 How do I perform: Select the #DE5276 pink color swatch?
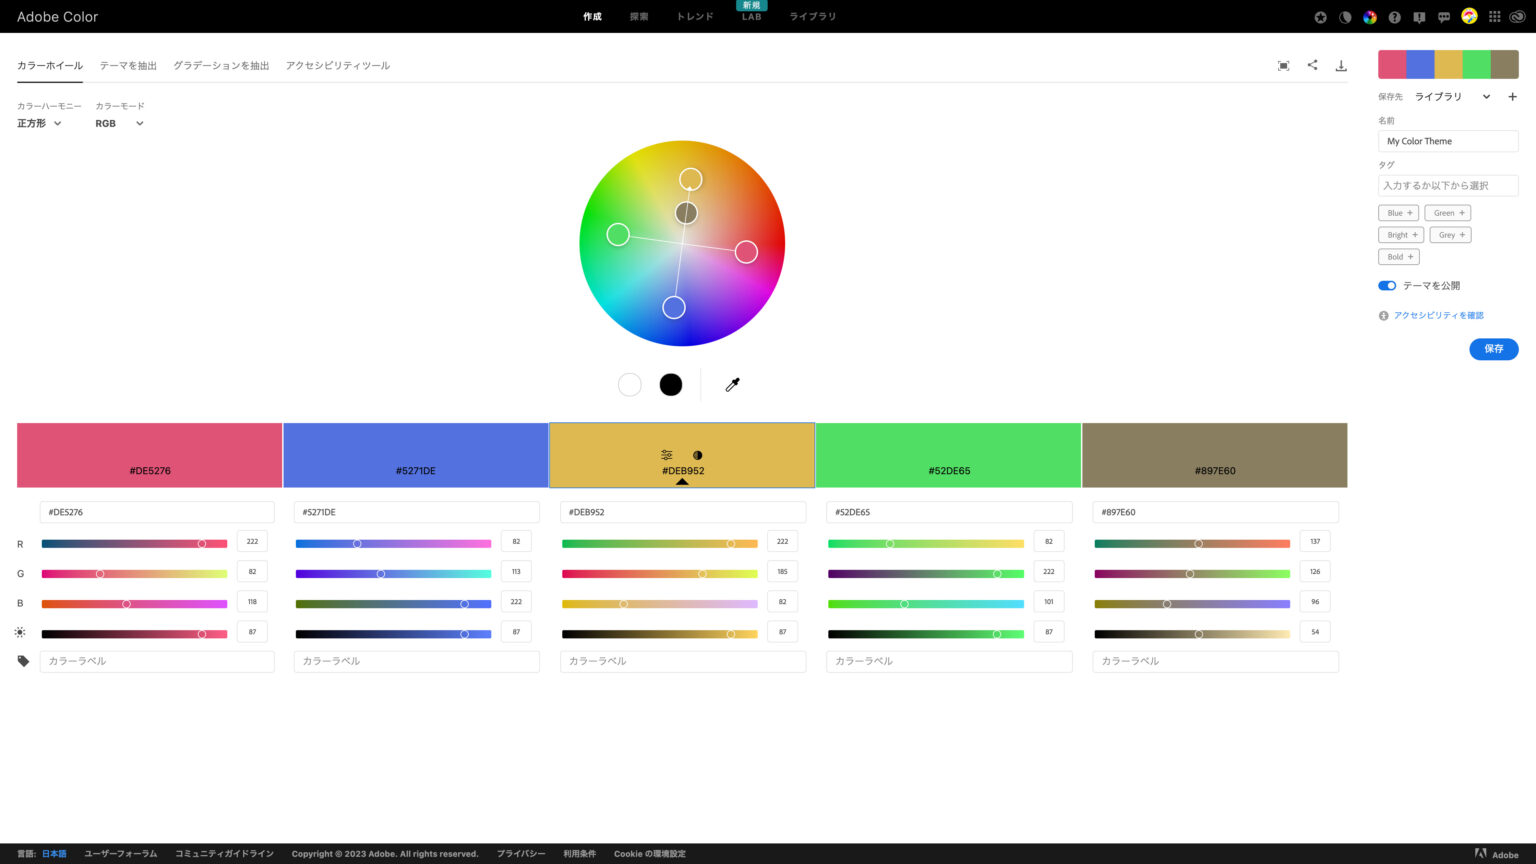coord(150,455)
